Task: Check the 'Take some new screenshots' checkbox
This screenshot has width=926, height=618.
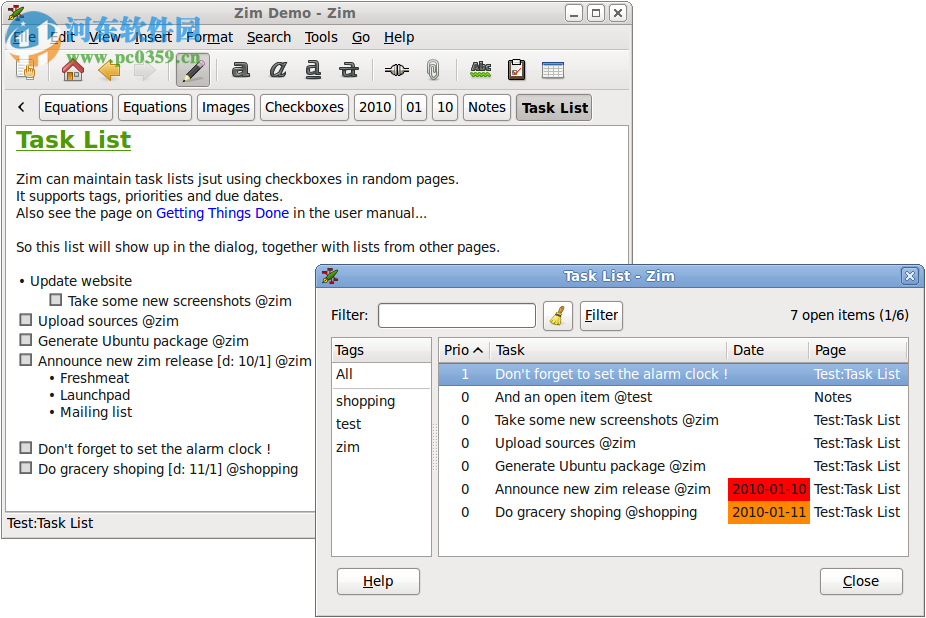Action: click(56, 300)
